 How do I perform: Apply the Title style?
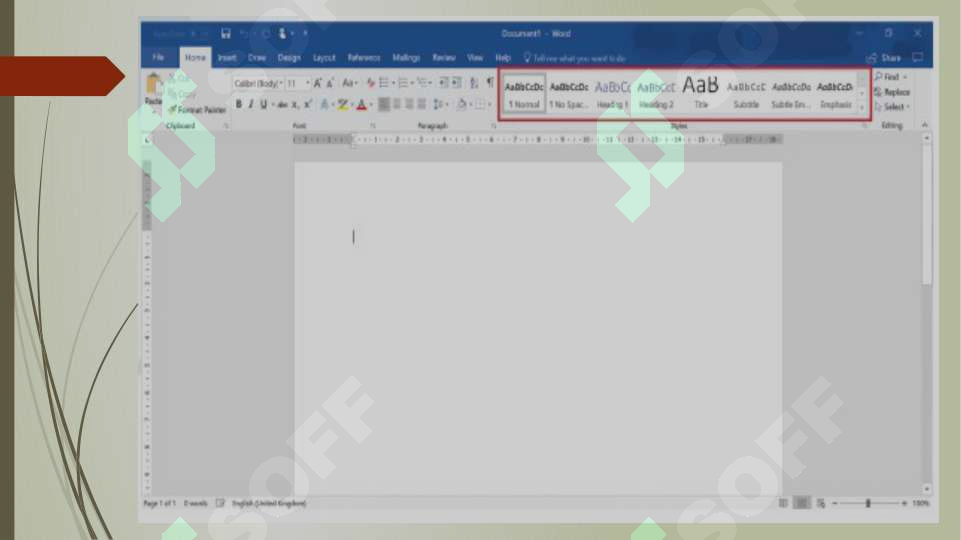pos(701,94)
